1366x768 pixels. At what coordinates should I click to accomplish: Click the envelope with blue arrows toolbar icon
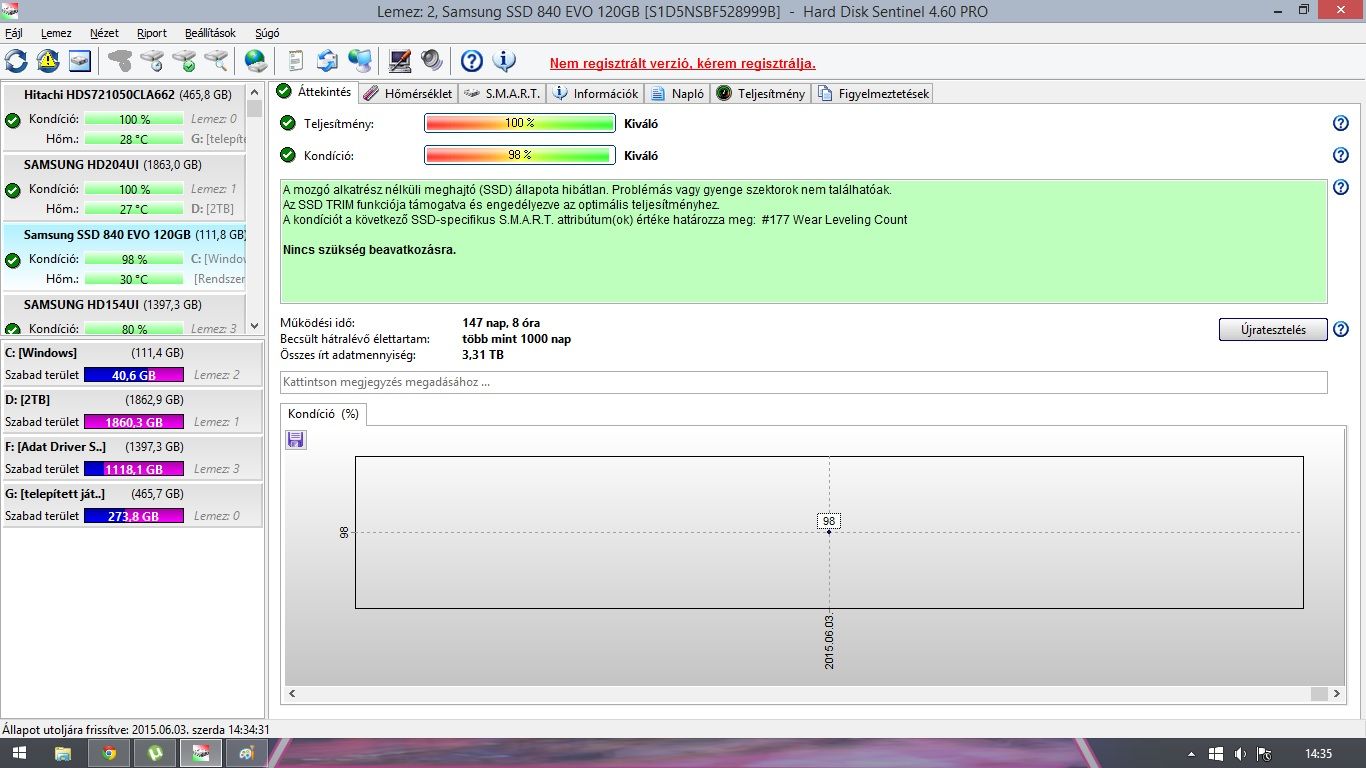328,61
